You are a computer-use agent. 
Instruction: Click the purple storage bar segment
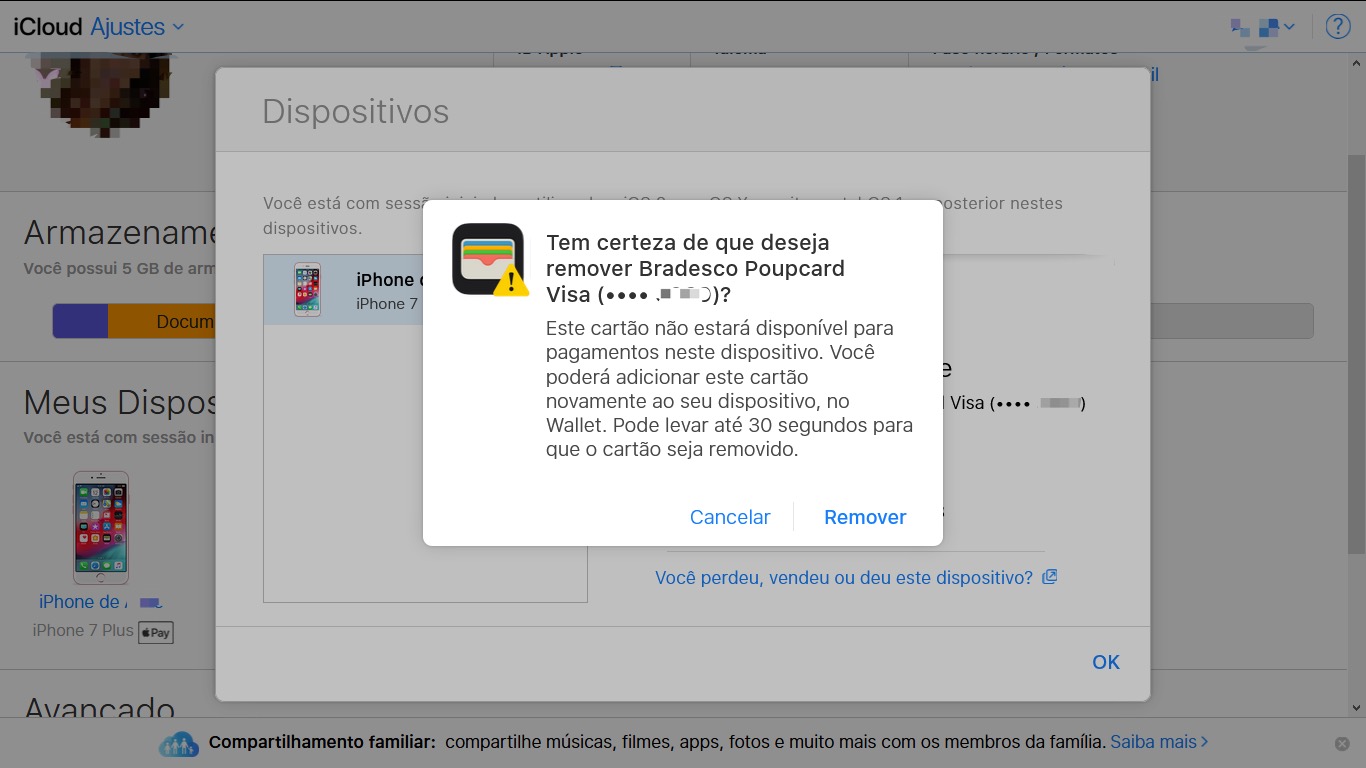tap(80, 322)
